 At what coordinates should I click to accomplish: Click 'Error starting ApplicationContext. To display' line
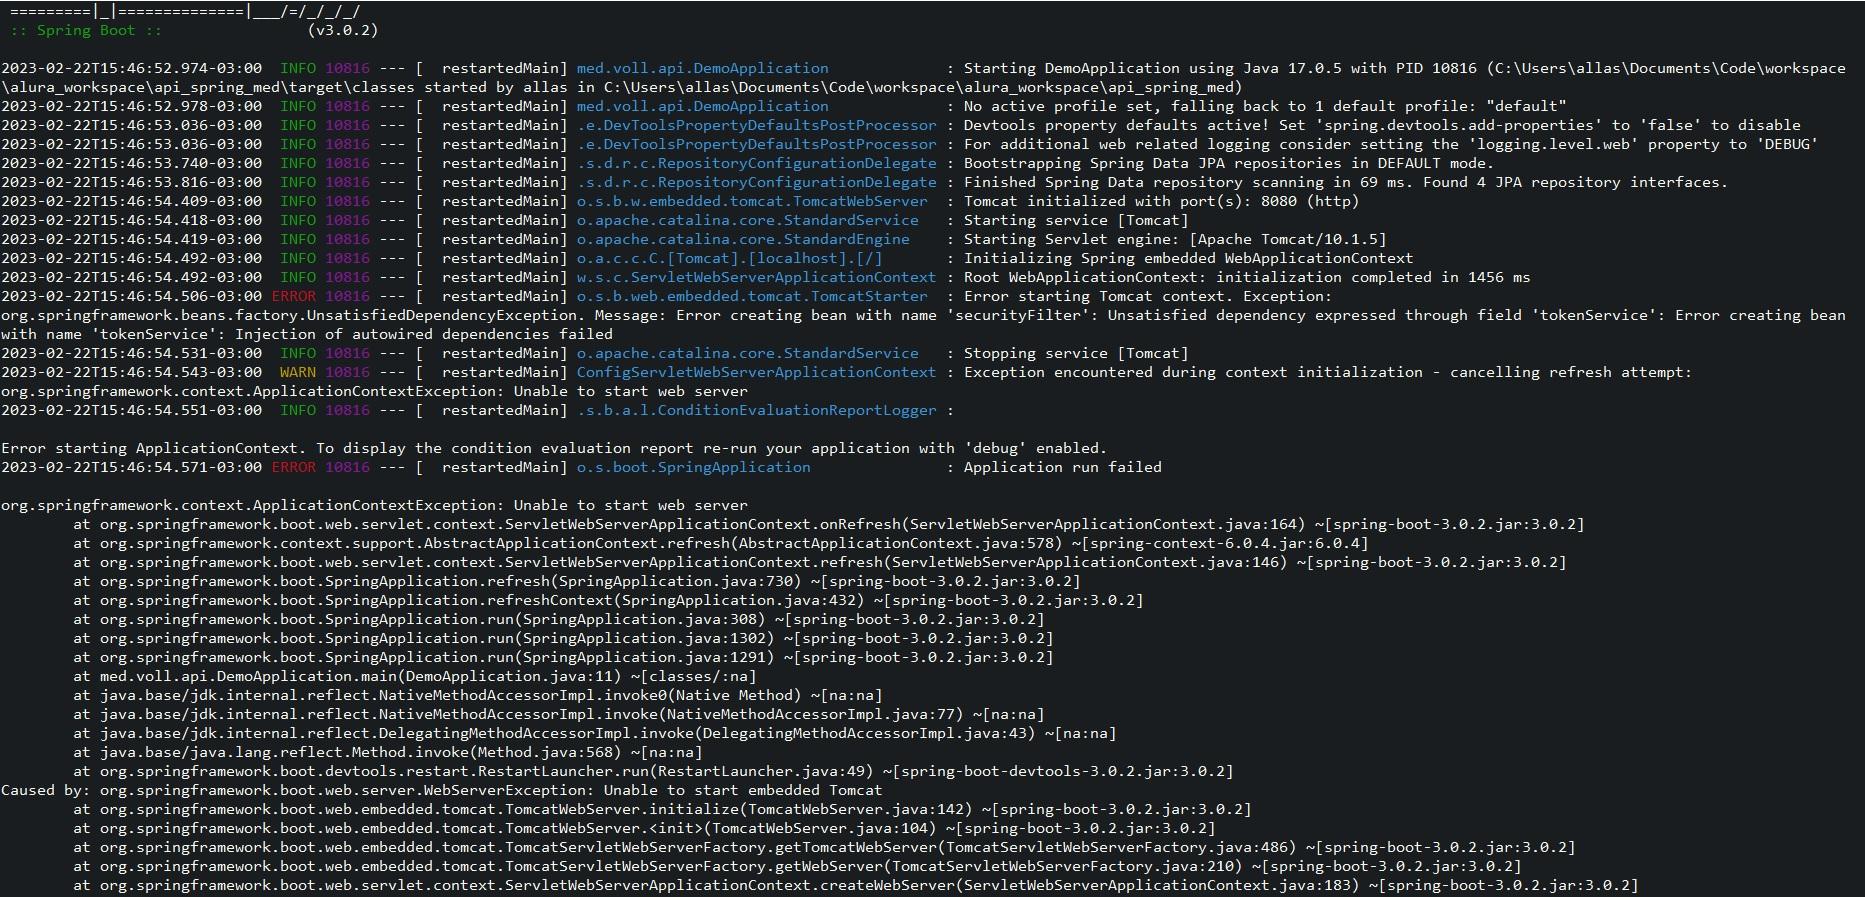coord(554,448)
